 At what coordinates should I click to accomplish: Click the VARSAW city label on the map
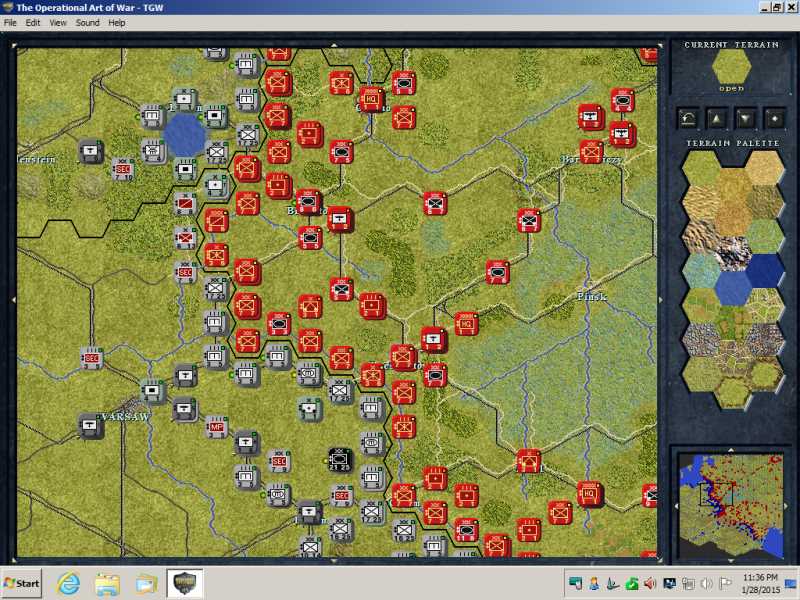click(126, 416)
